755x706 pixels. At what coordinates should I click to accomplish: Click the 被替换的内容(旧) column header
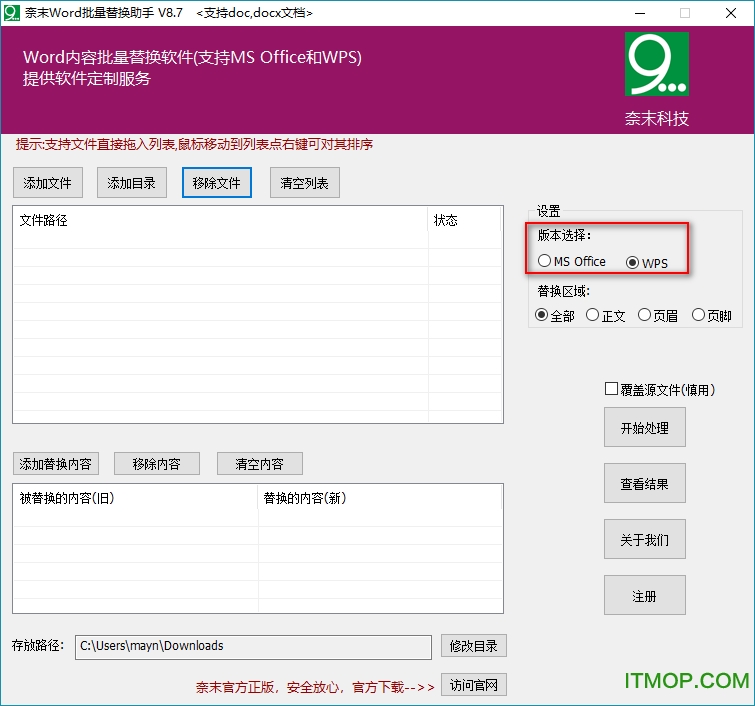[x=135, y=498]
